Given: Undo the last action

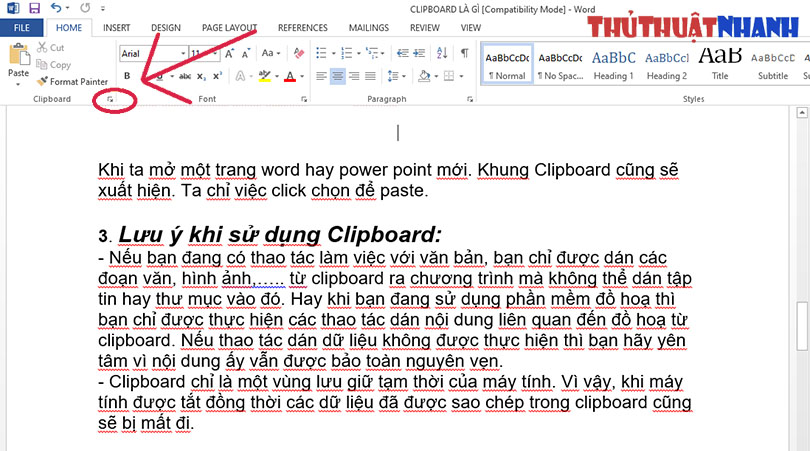Looking at the screenshot, I should (56, 8).
